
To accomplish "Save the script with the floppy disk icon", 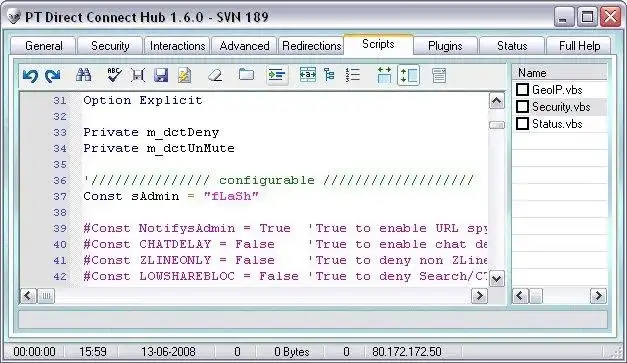I will 161,75.
